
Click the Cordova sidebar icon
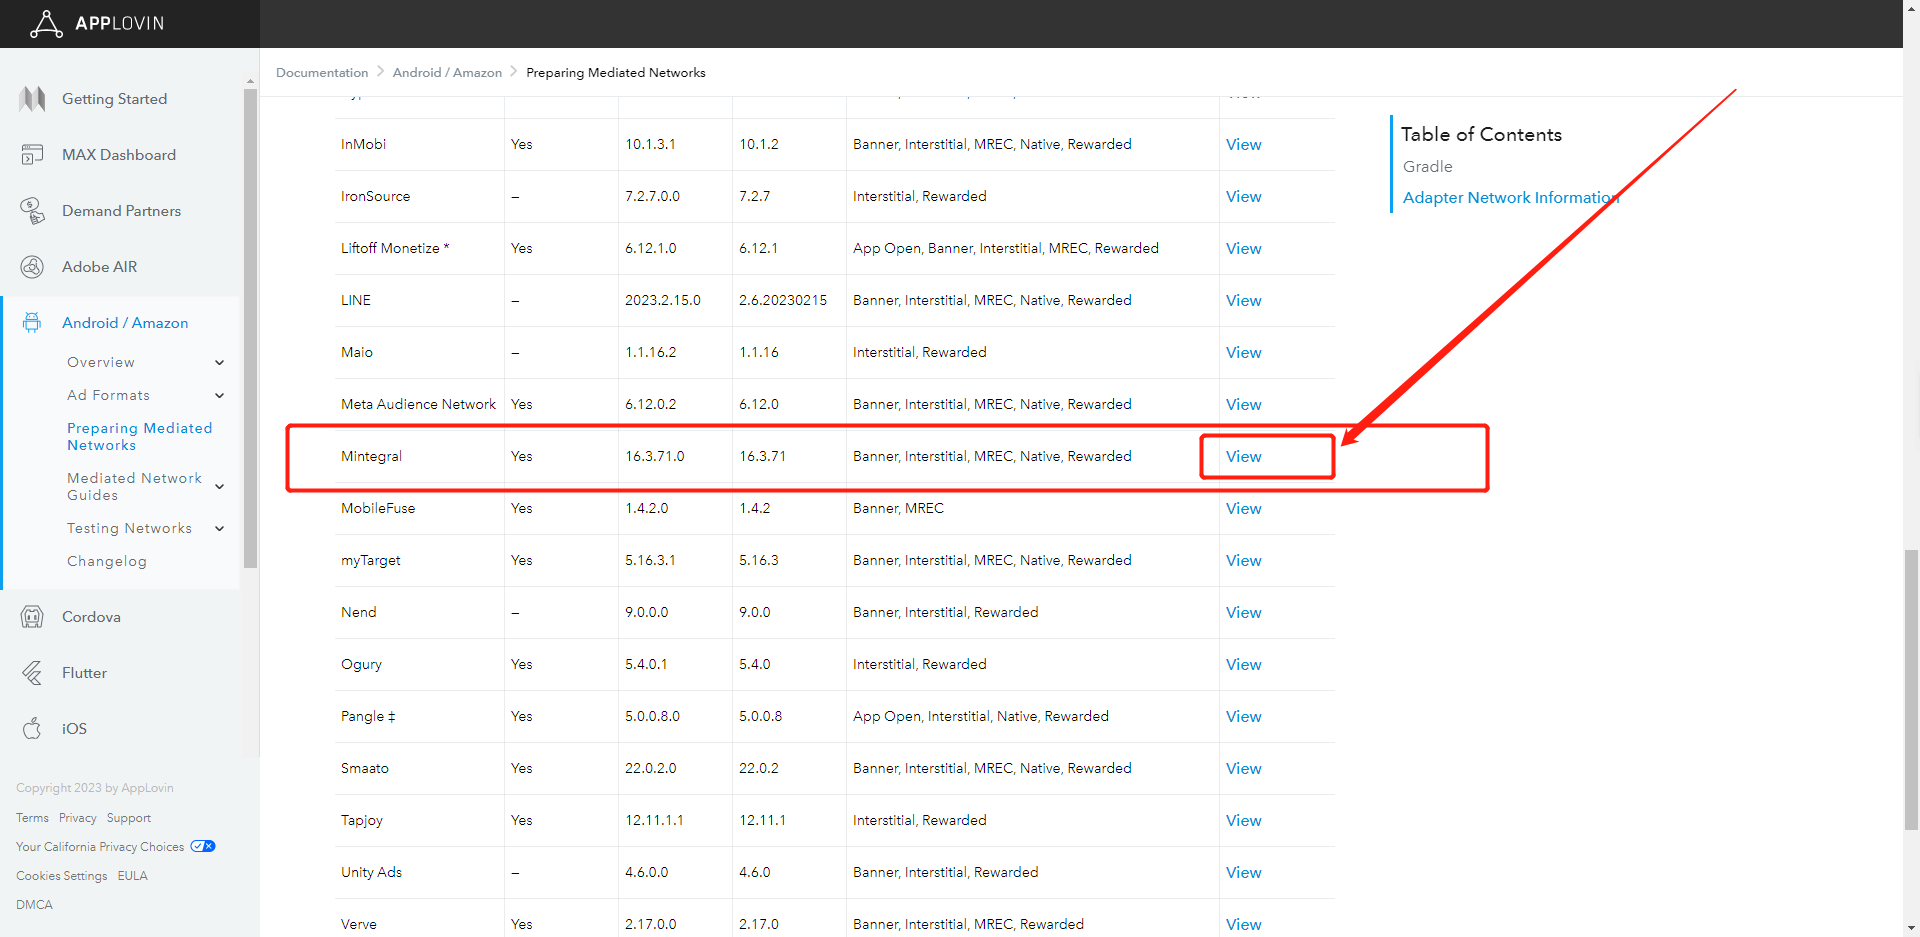click(32, 617)
